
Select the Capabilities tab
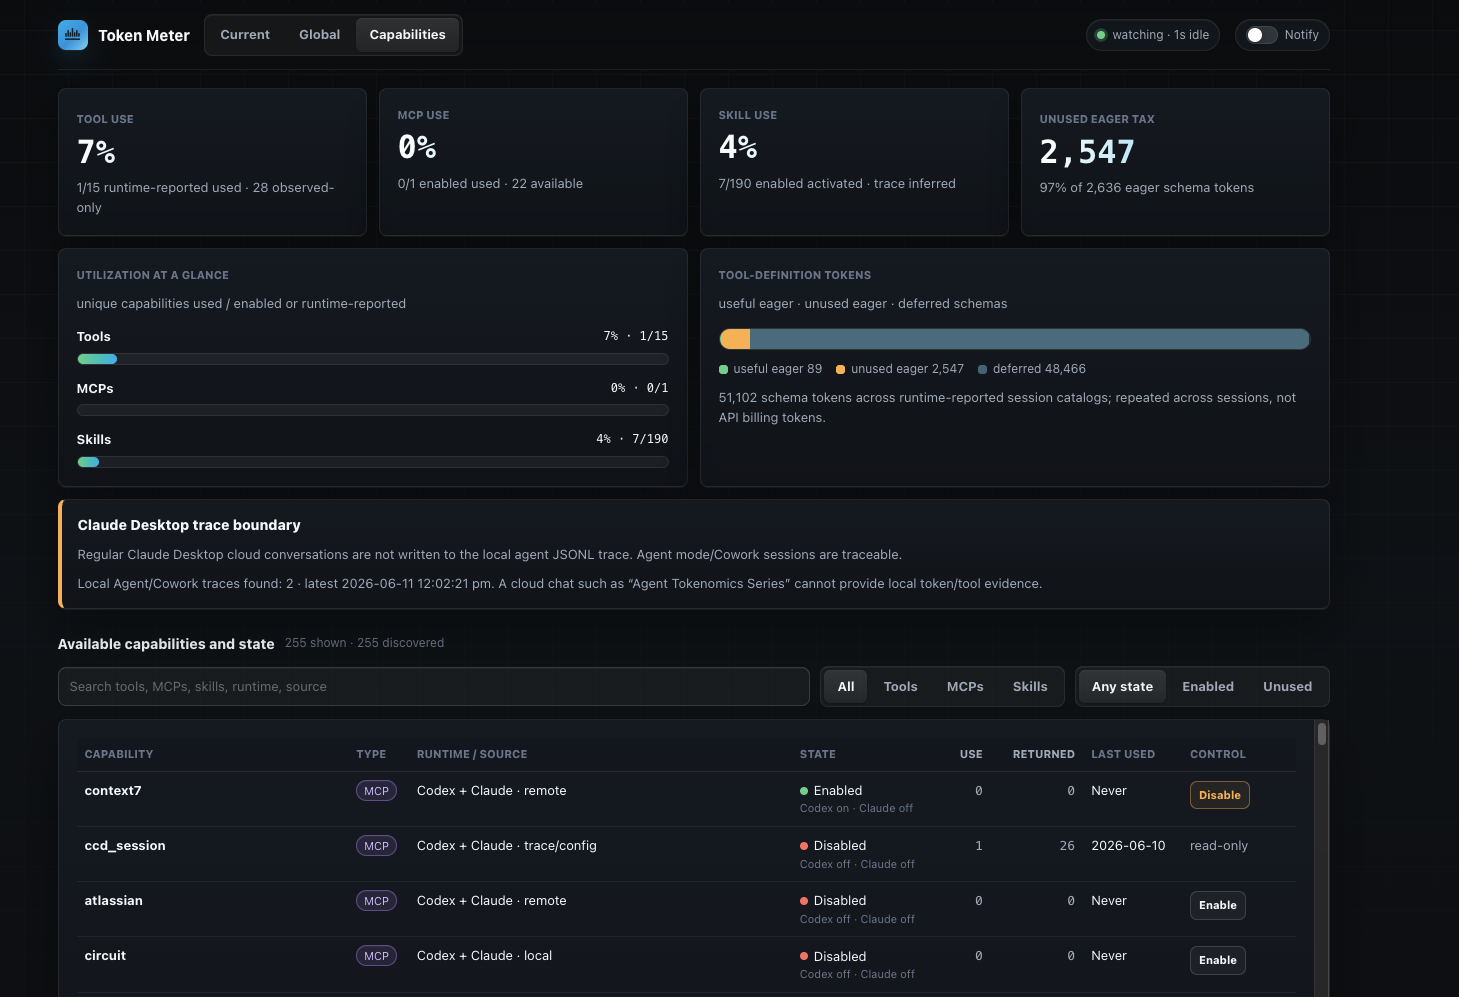[408, 35]
